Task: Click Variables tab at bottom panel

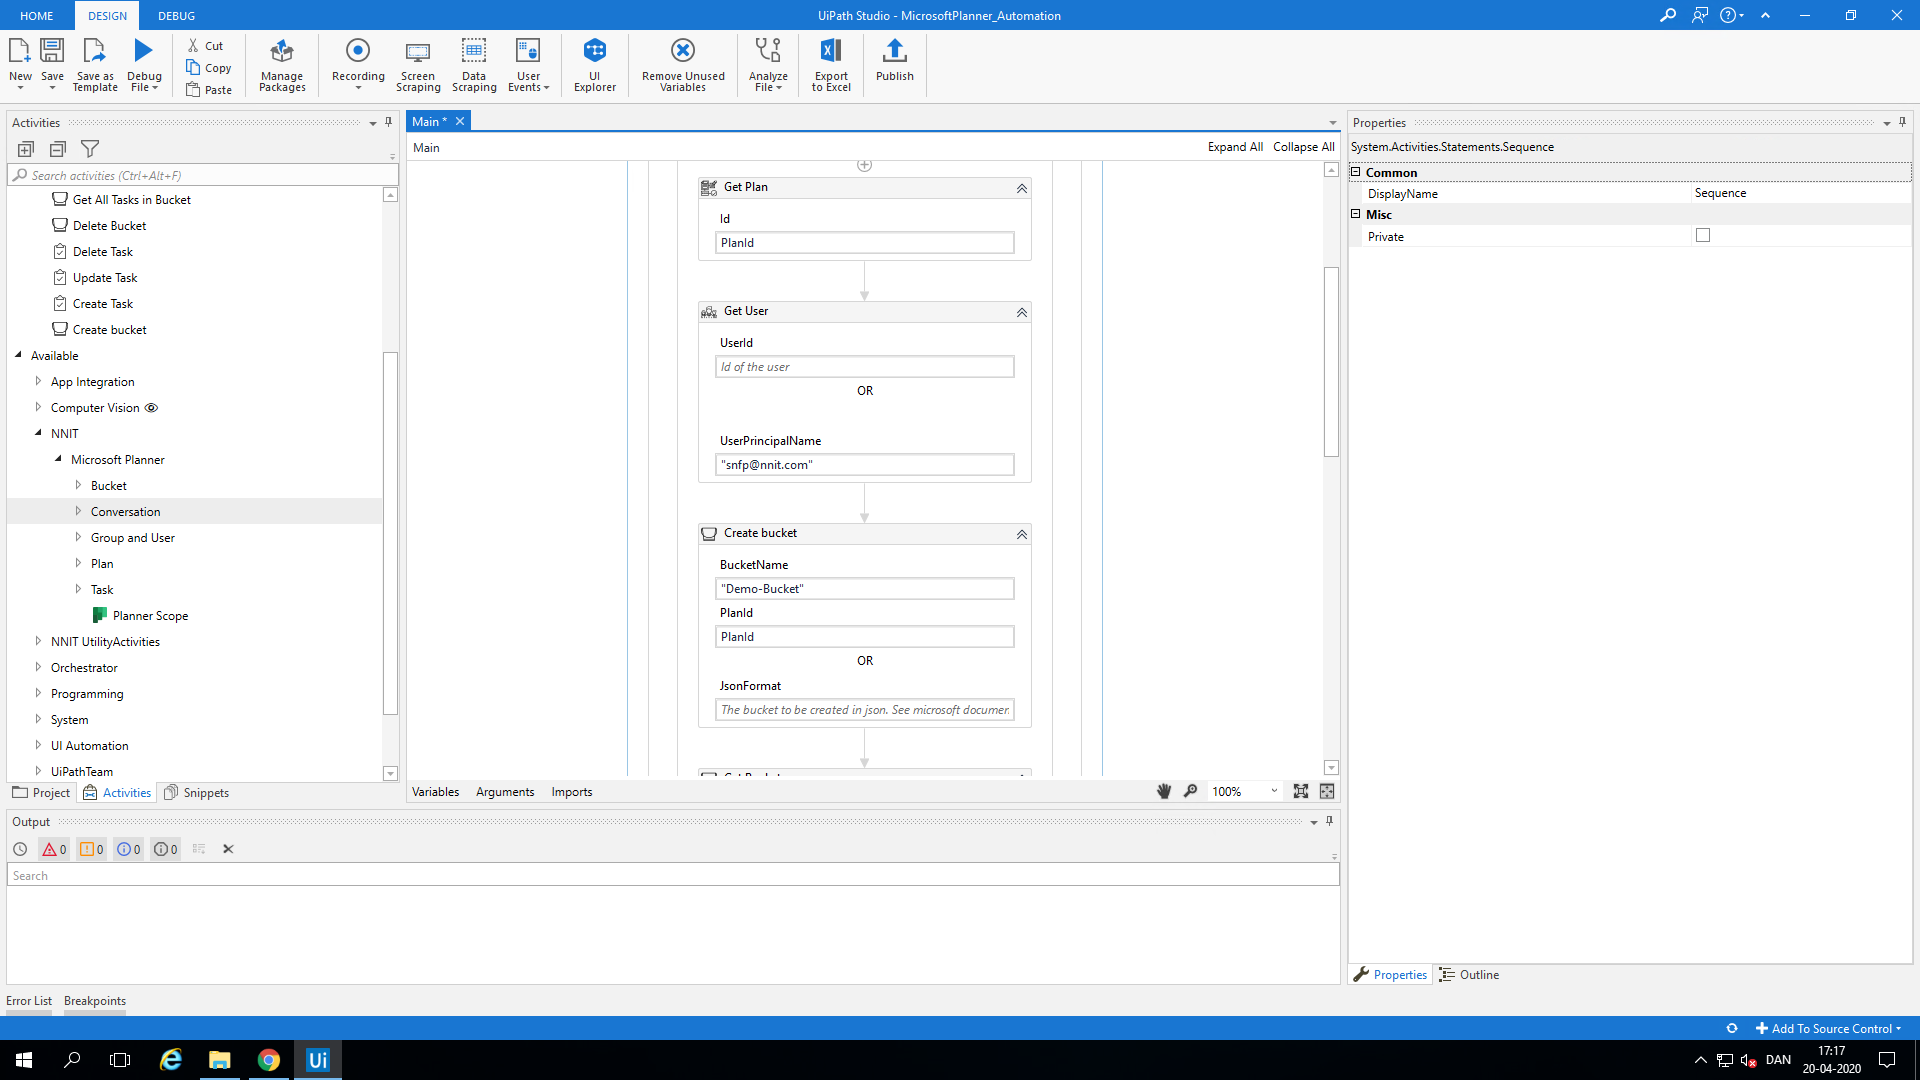Action: click(x=435, y=791)
